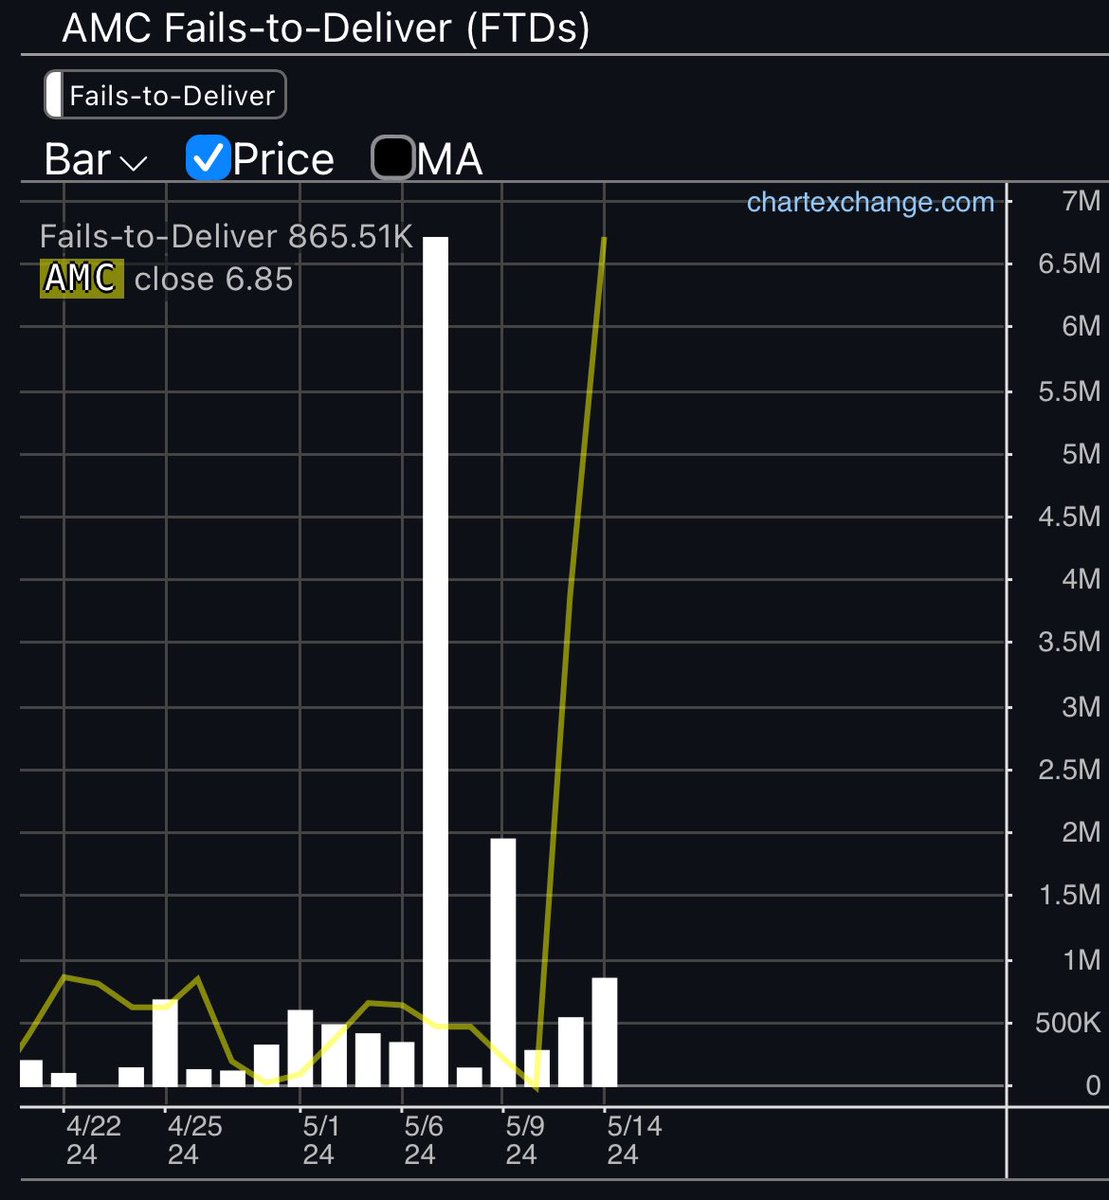Toggle the Fails-to-Deliver series legend button
This screenshot has width=1109, height=1200.
point(165,96)
